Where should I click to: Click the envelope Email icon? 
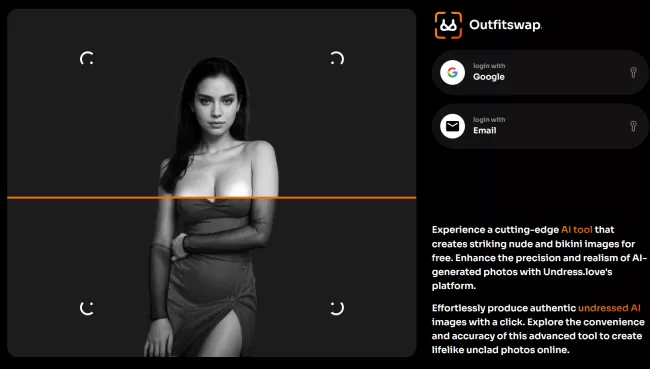click(452, 126)
